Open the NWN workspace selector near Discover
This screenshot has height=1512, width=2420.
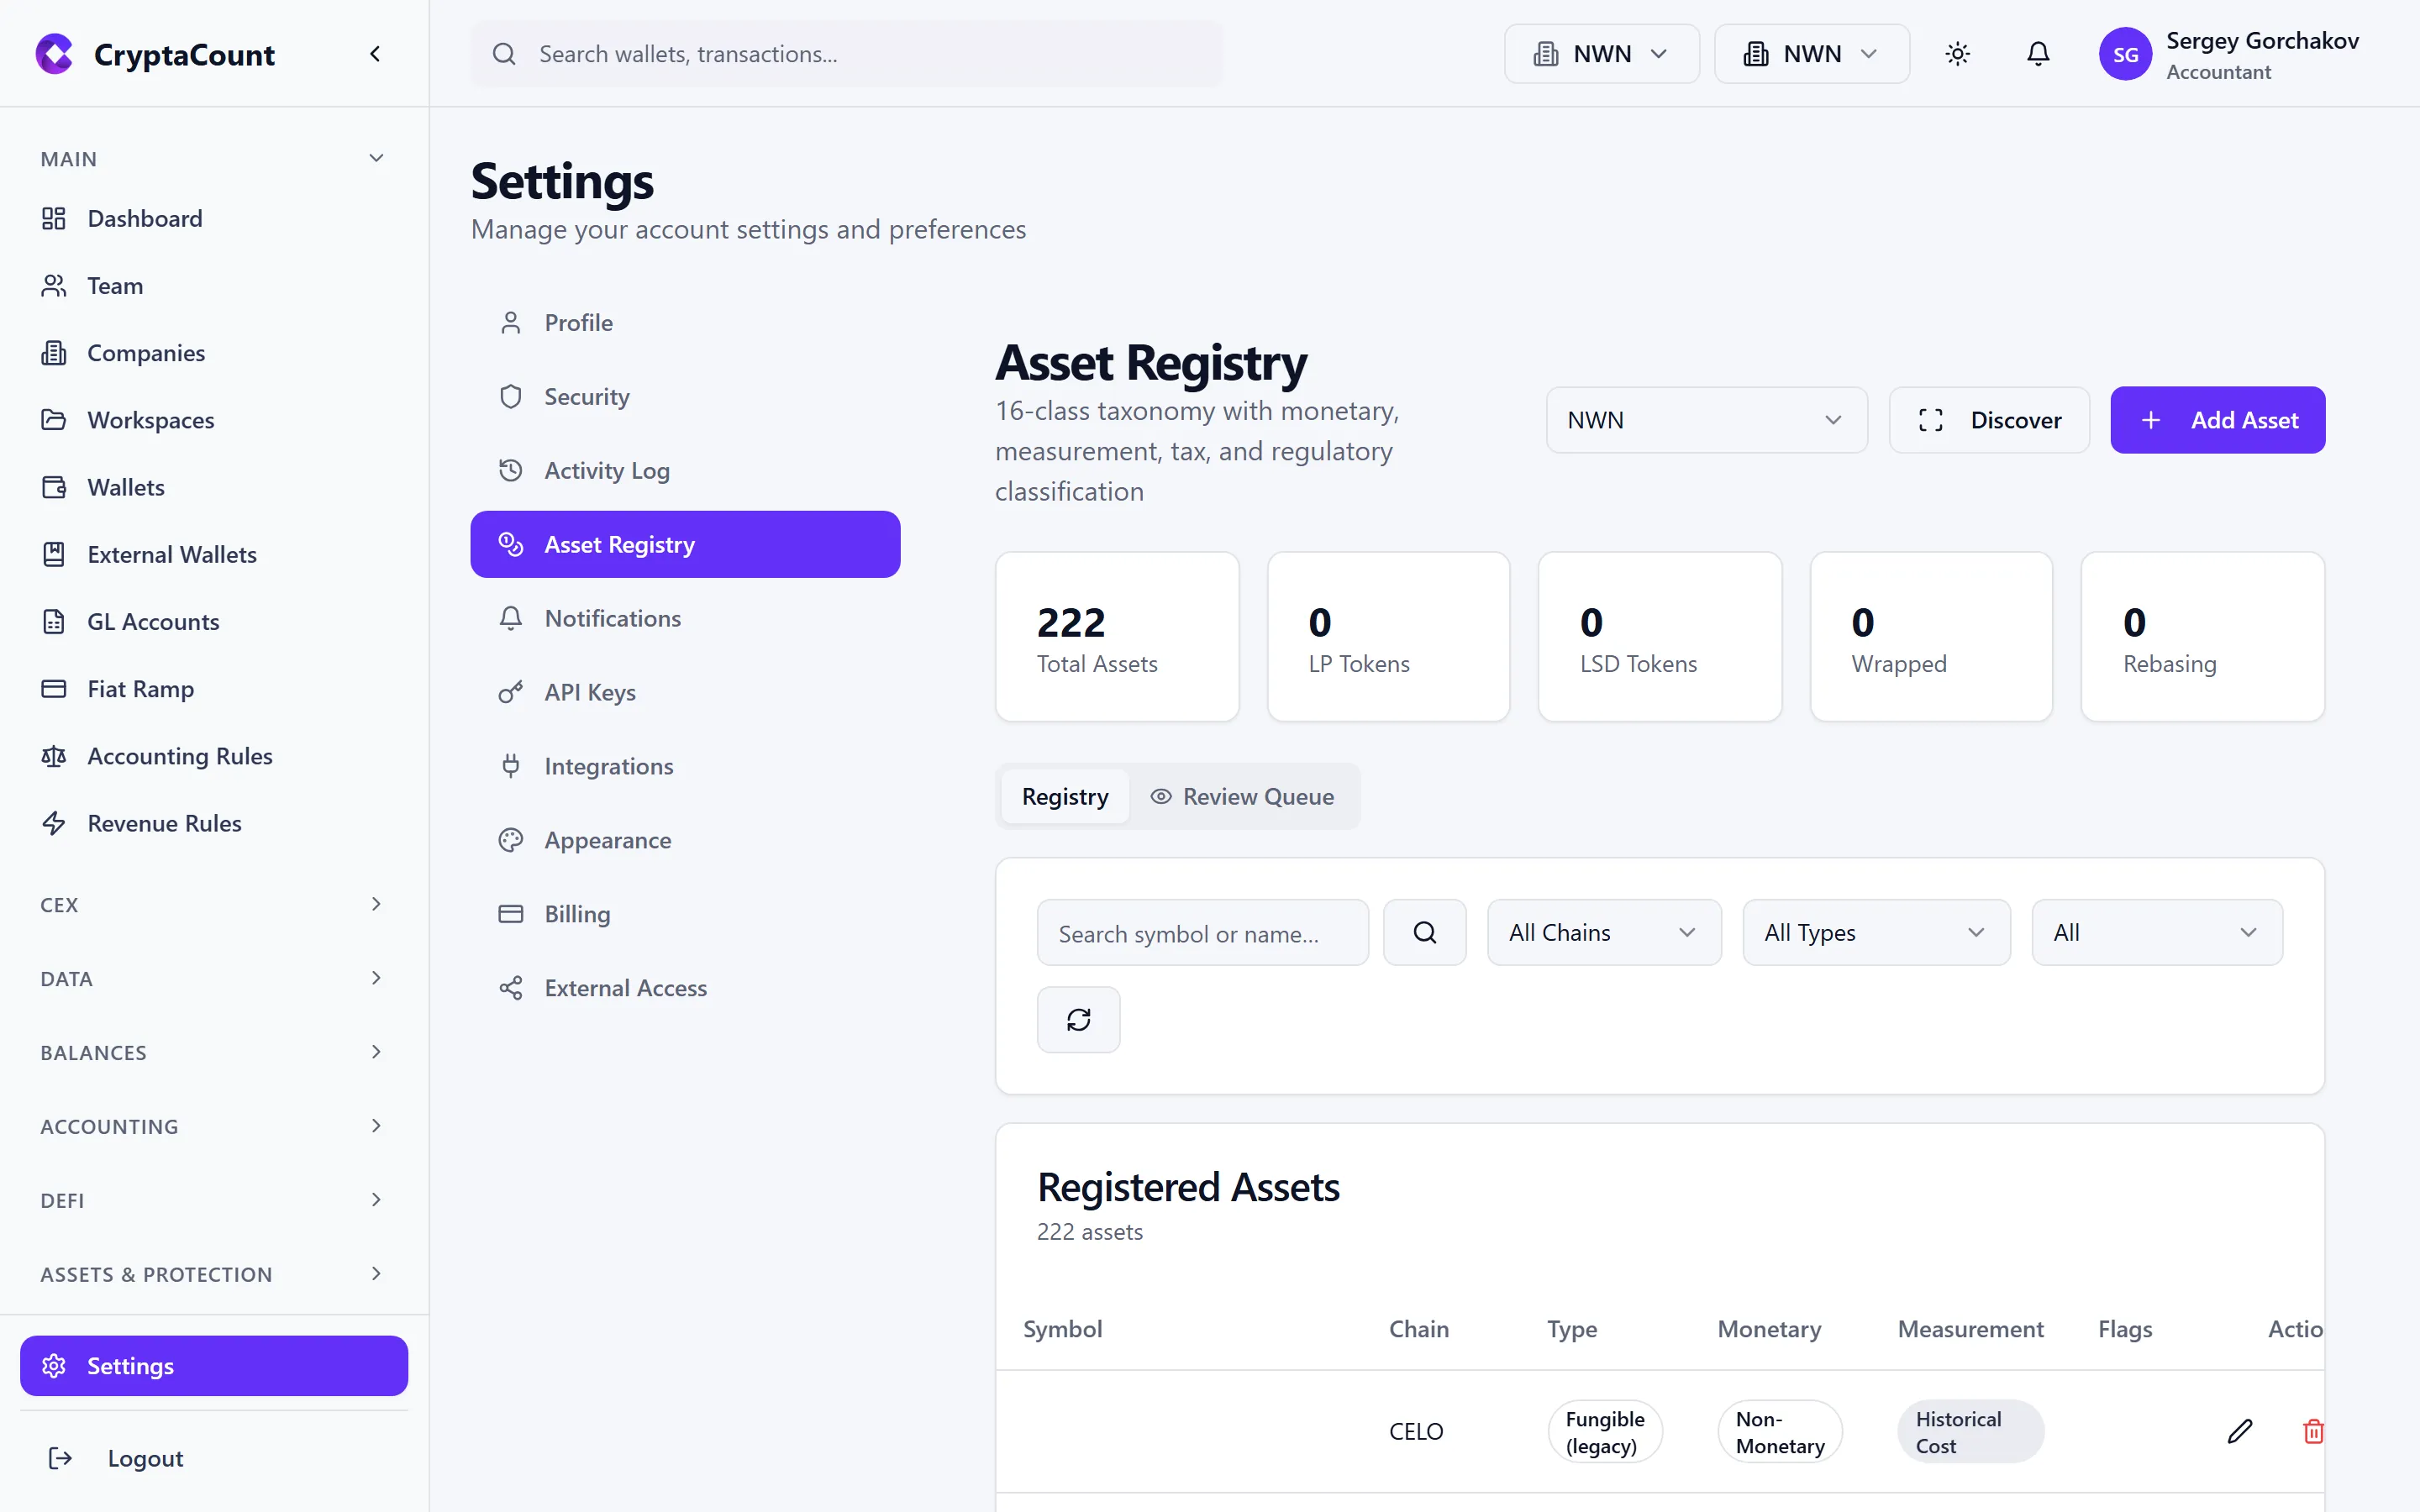click(1705, 419)
